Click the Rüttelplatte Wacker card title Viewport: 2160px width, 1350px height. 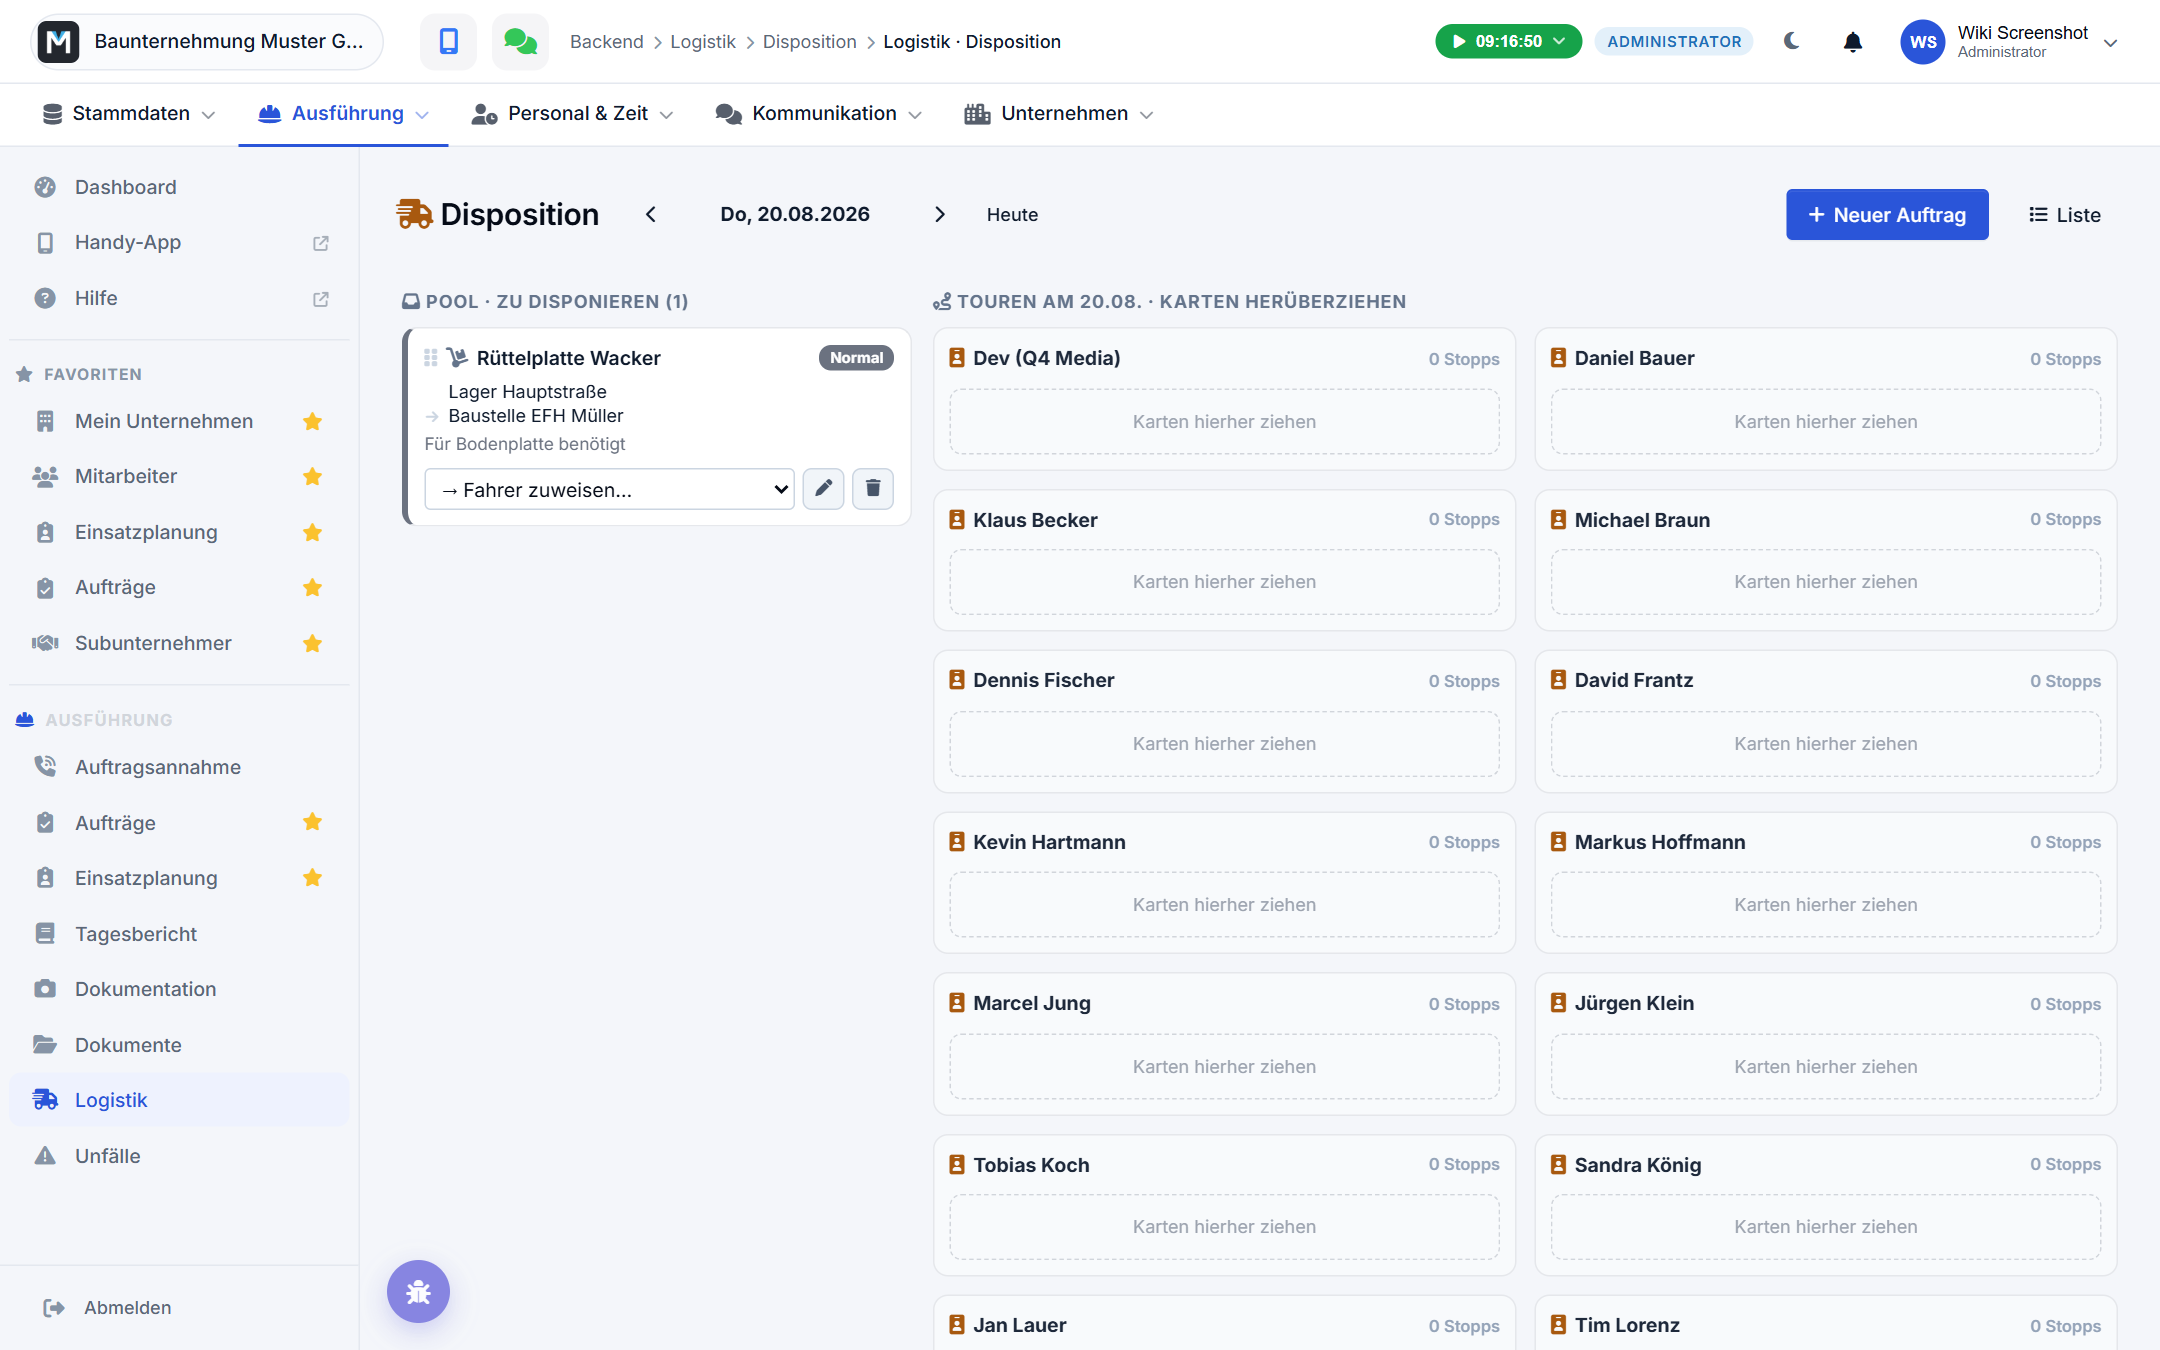(x=568, y=358)
